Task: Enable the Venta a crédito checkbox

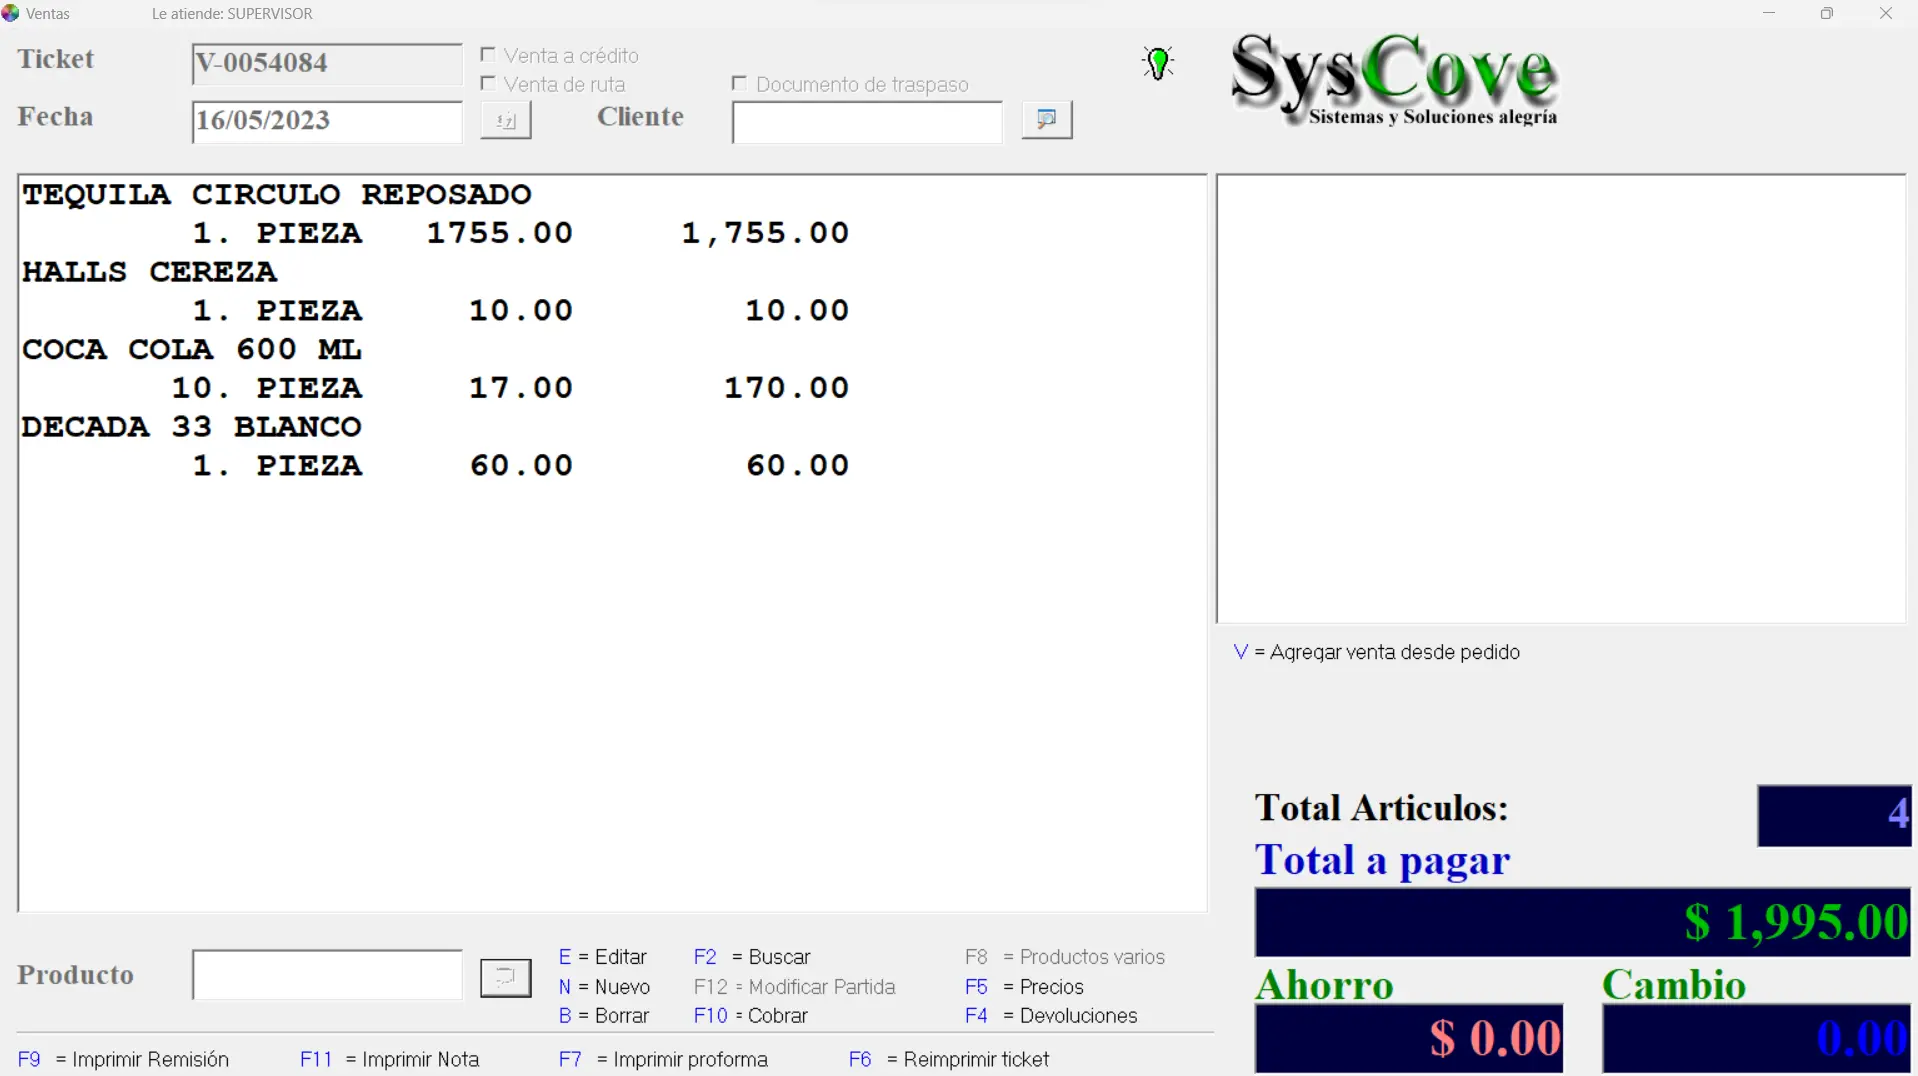Action: coord(488,55)
